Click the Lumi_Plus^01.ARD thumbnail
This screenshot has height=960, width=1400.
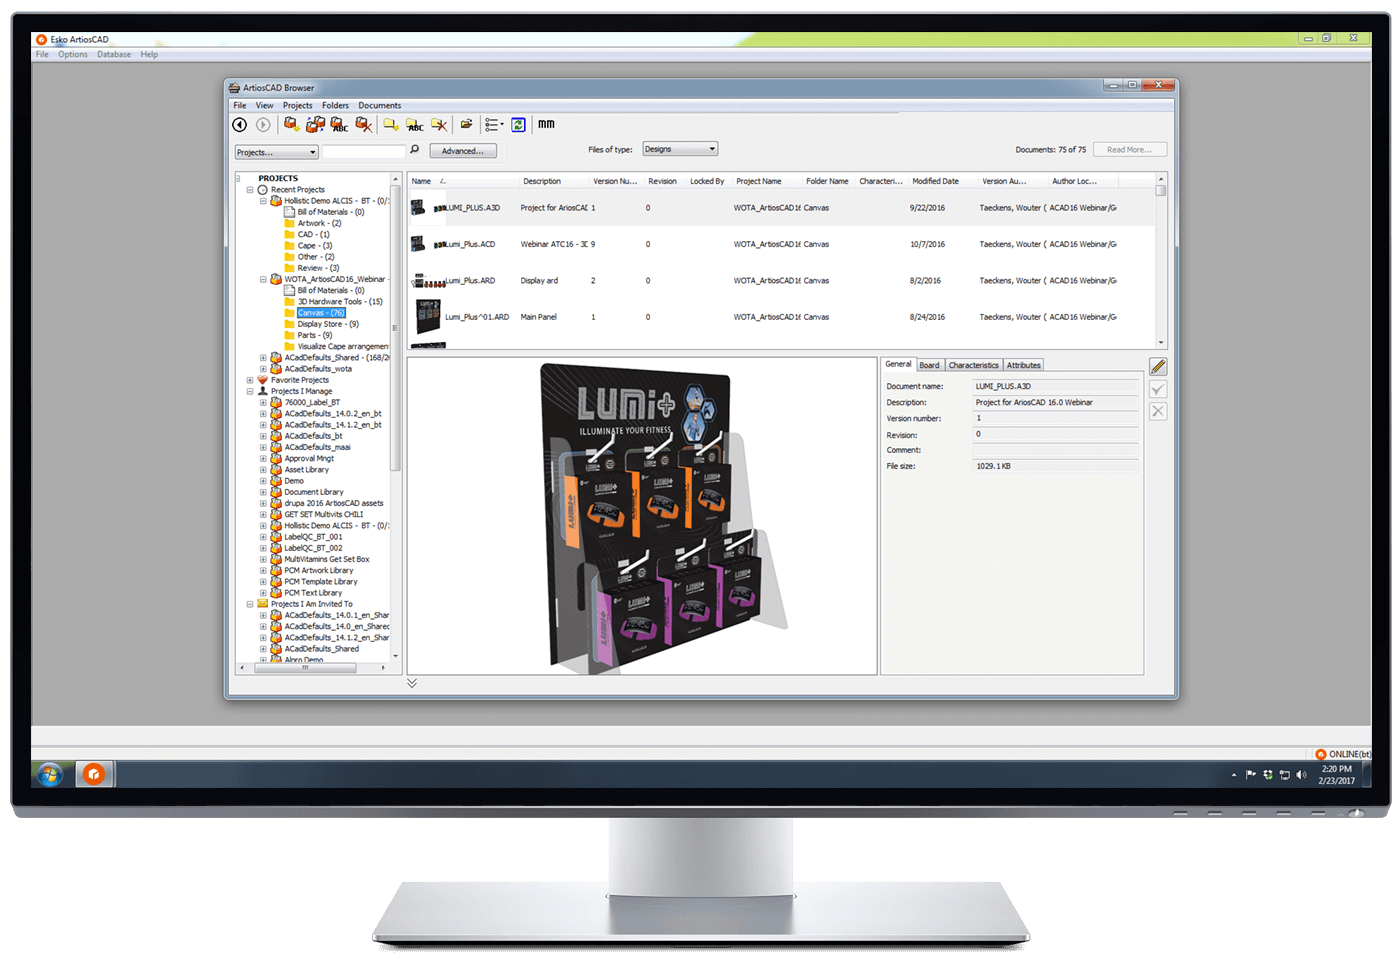coord(428,317)
